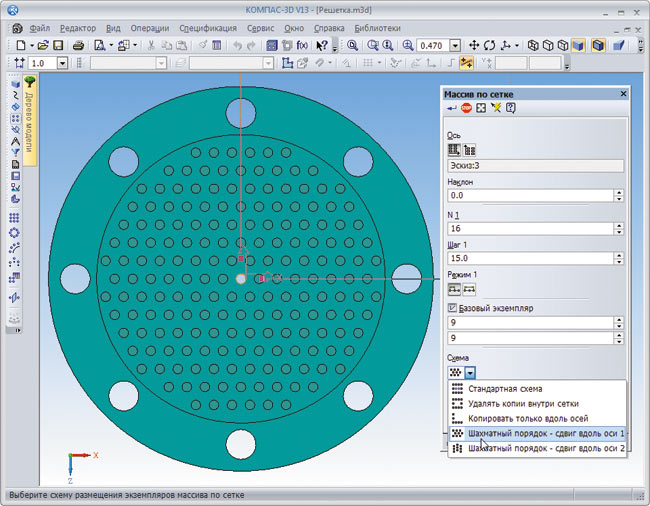Click the Save icon in toolbar
This screenshot has width=650, height=506.
[58, 46]
